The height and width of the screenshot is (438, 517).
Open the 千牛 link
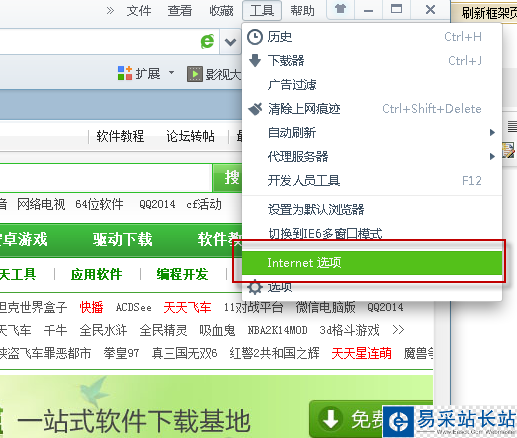(x=56, y=330)
